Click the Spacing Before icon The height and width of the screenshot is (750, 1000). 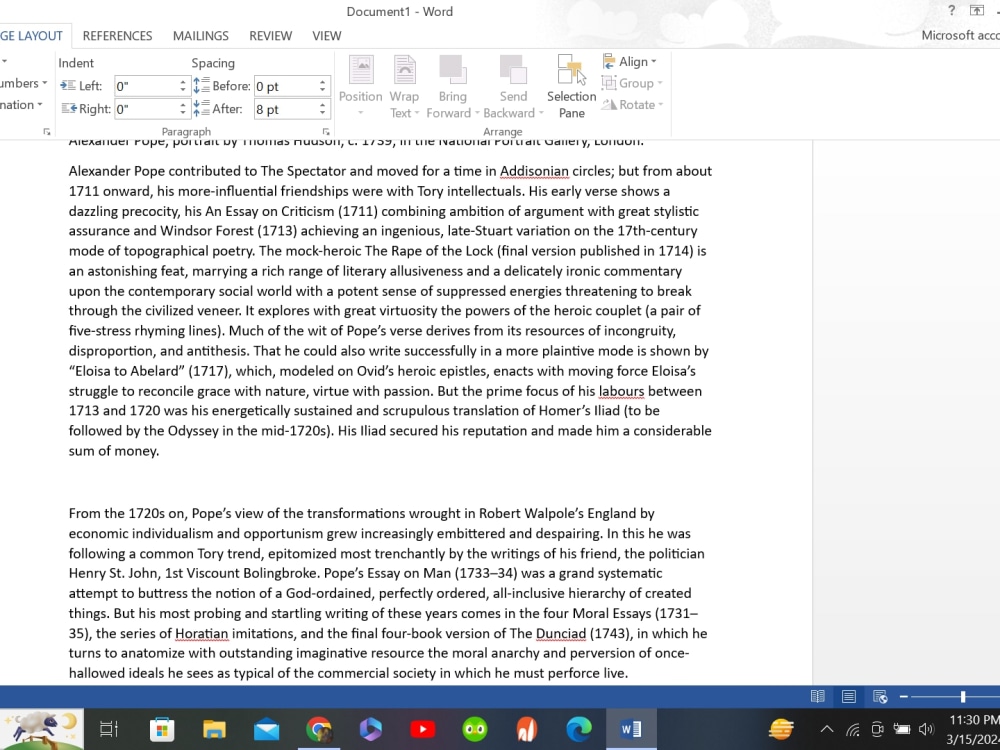click(x=201, y=85)
